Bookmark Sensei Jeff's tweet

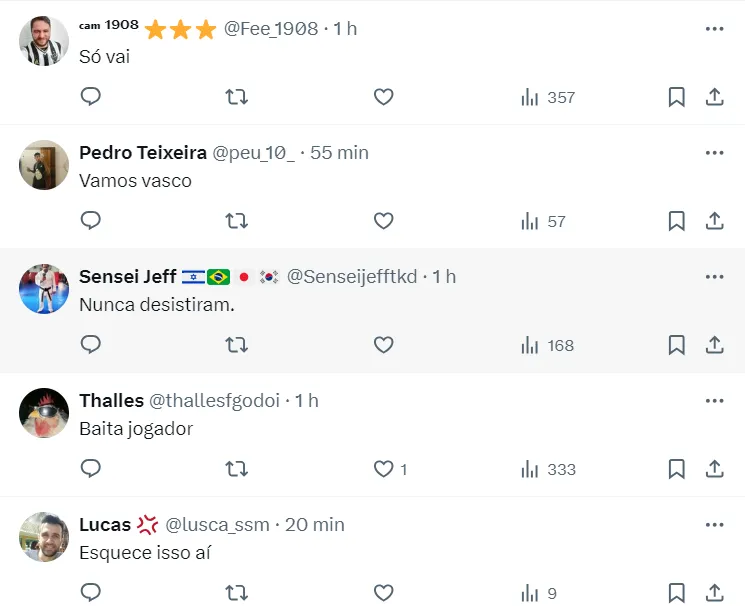click(x=676, y=345)
